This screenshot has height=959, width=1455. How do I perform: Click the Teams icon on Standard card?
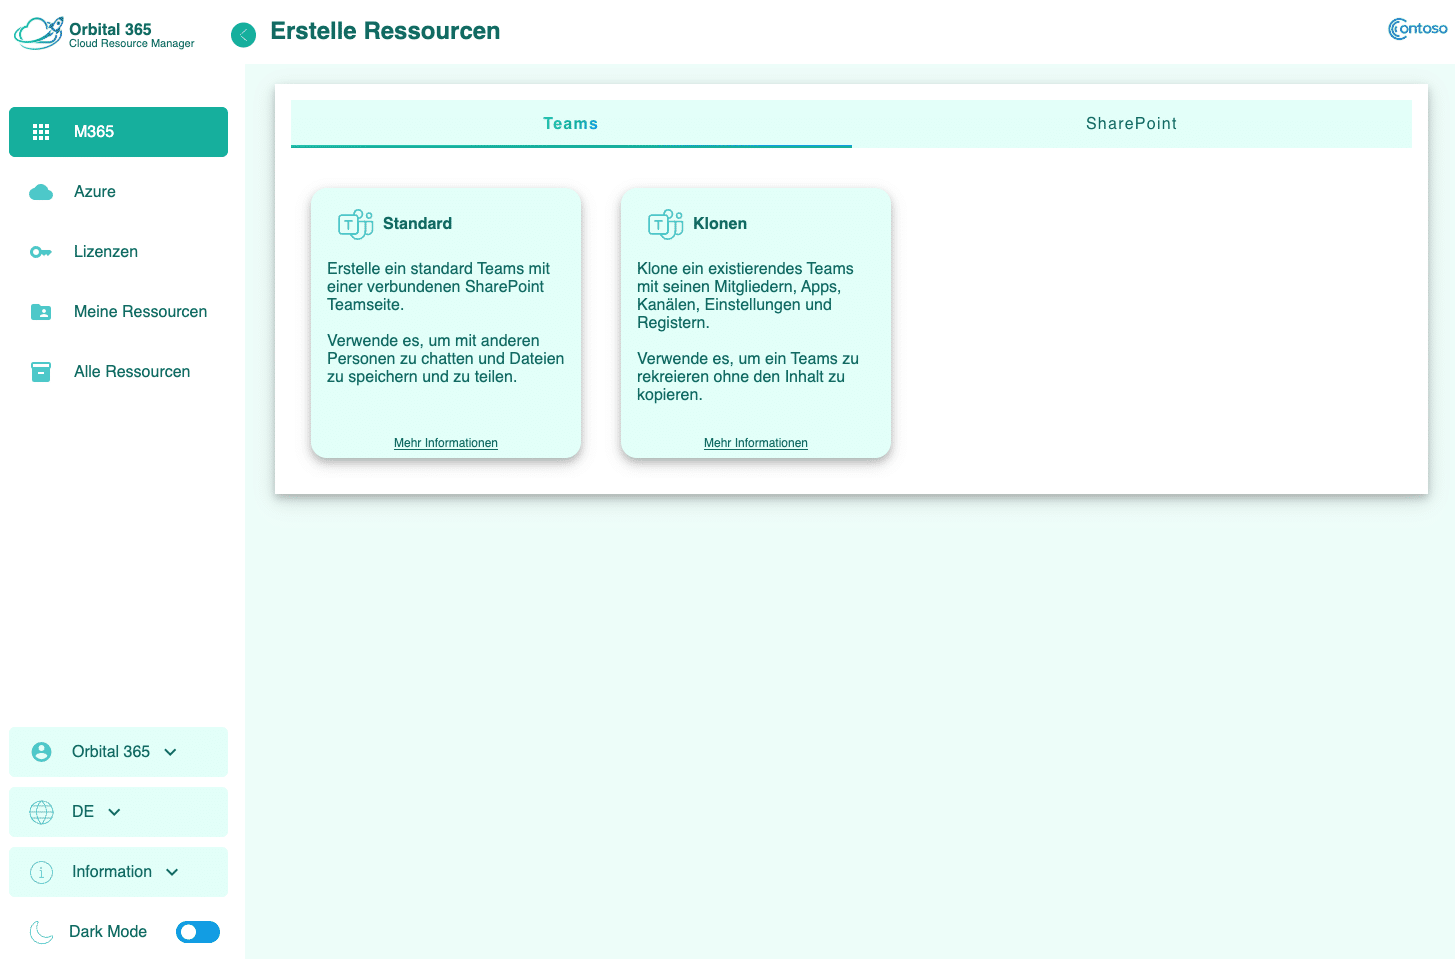tap(355, 224)
